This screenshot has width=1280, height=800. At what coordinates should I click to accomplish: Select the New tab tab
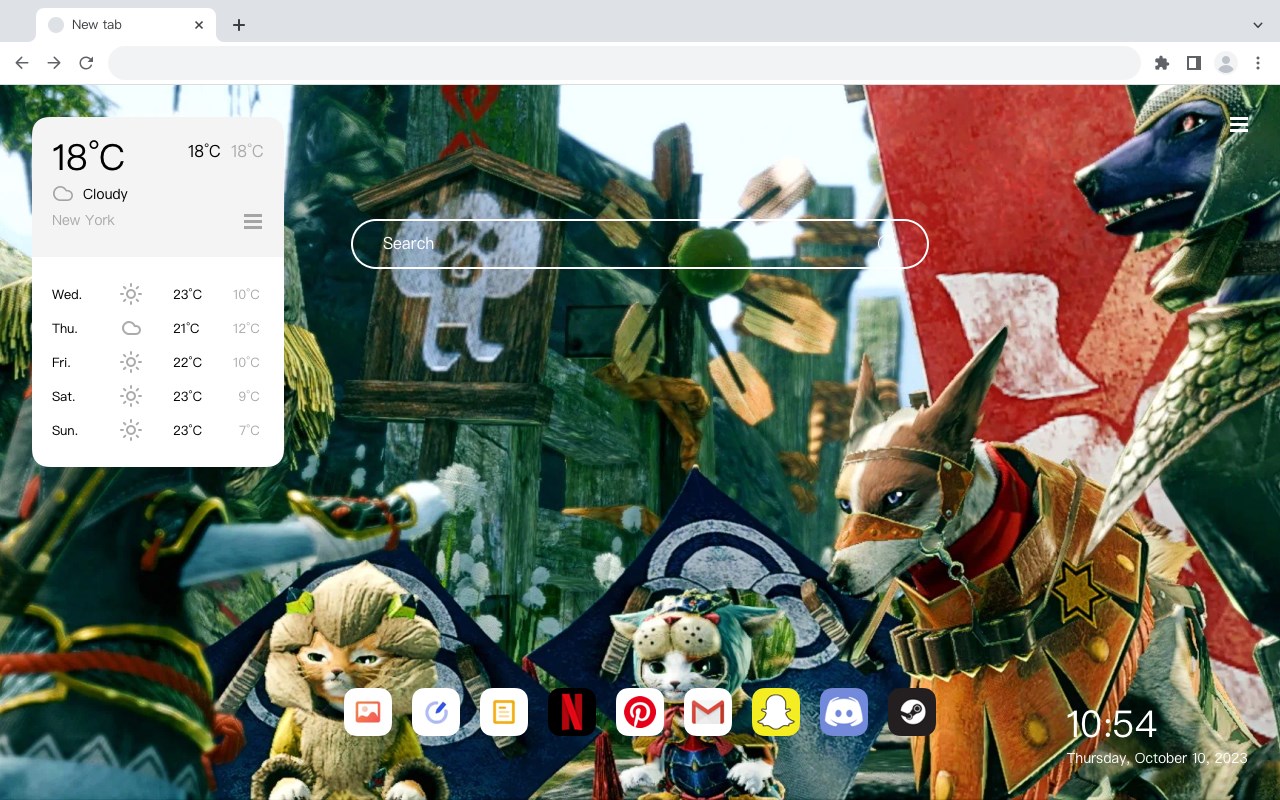[126, 25]
